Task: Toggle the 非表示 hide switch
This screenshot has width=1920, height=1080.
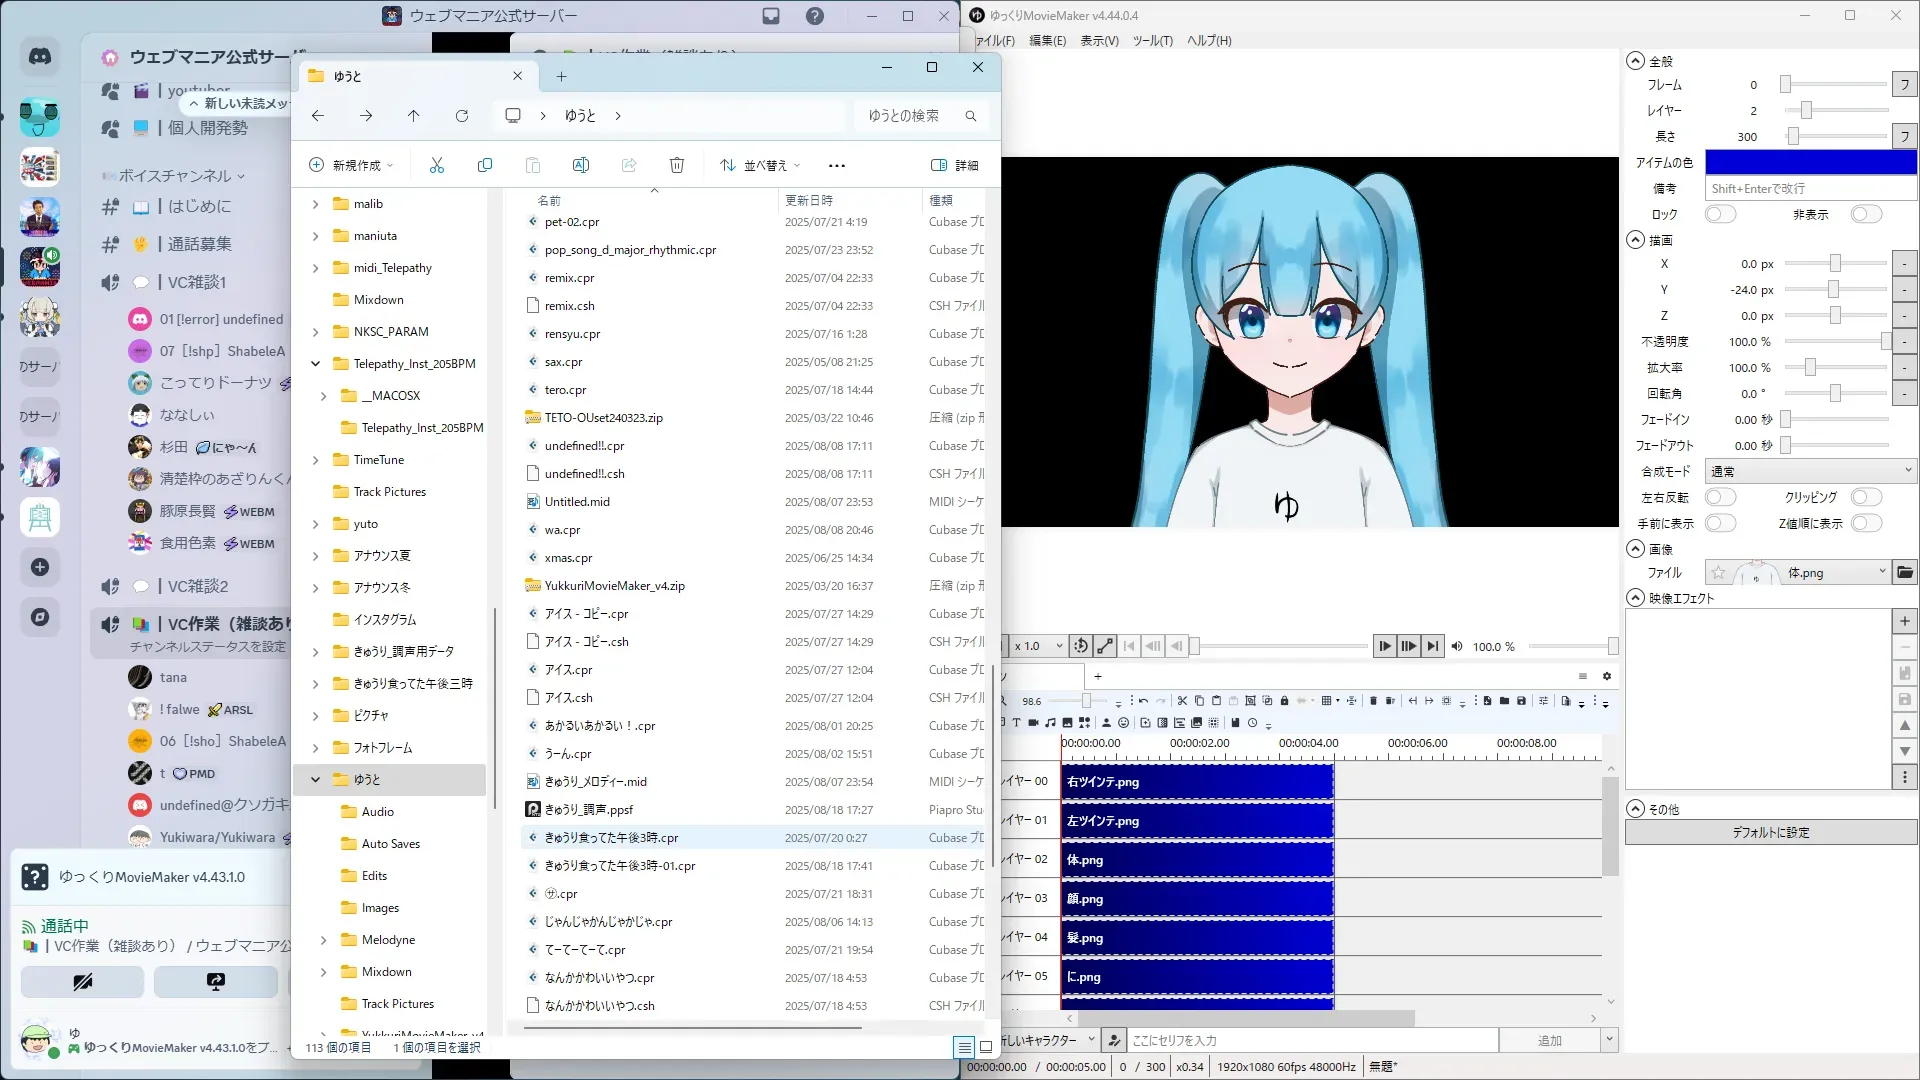Action: [1865, 214]
